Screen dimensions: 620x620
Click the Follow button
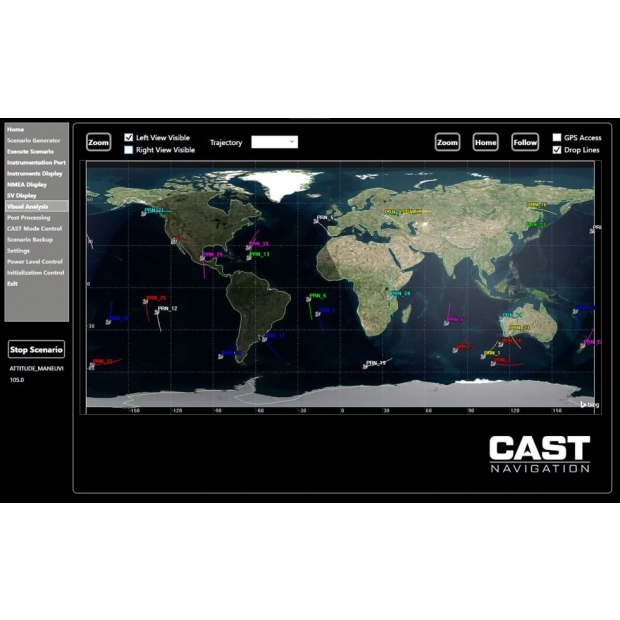click(525, 143)
